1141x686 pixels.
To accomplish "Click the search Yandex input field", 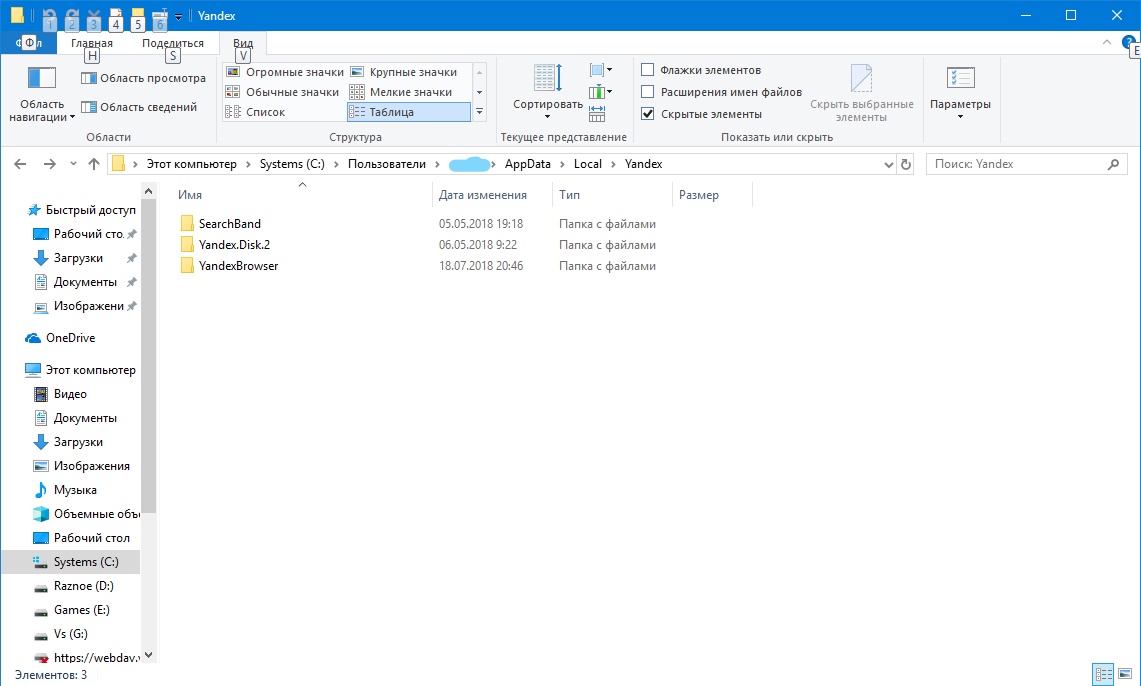I will click(1015, 164).
